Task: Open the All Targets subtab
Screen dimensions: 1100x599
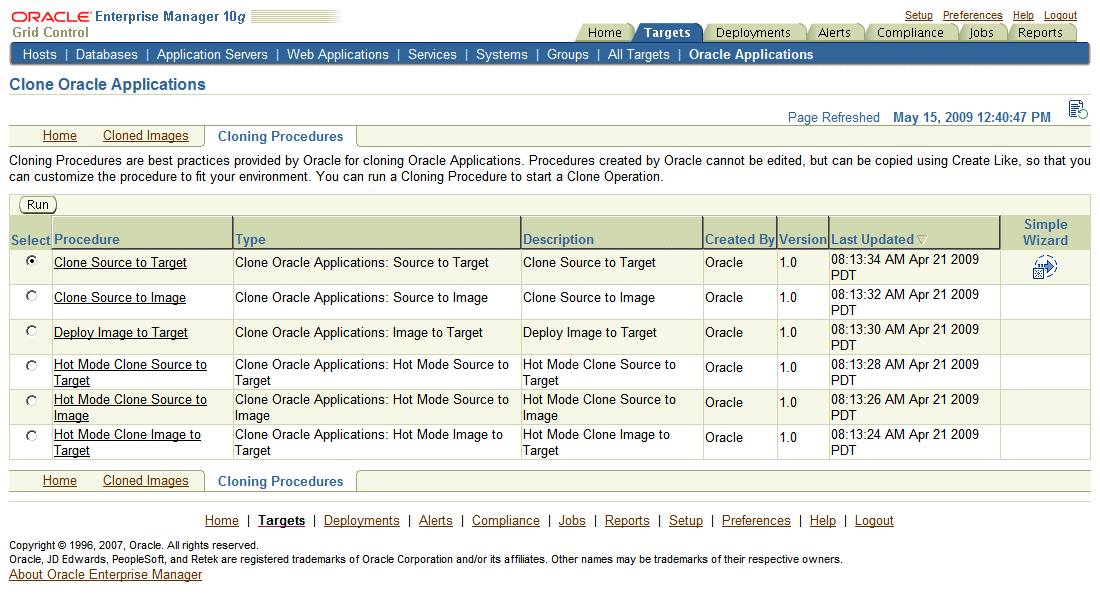Action: click(638, 54)
